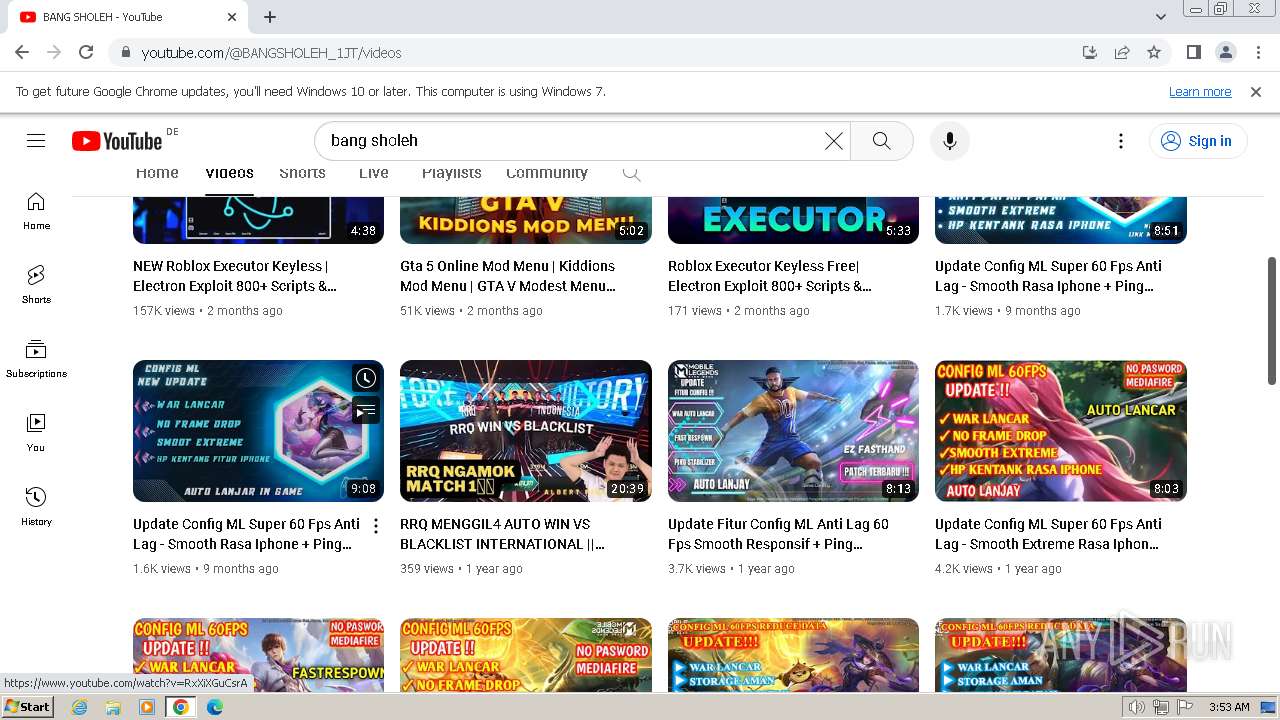The image size is (1280, 720).
Task: Click the page vertical scrollbar
Action: click(1272, 320)
